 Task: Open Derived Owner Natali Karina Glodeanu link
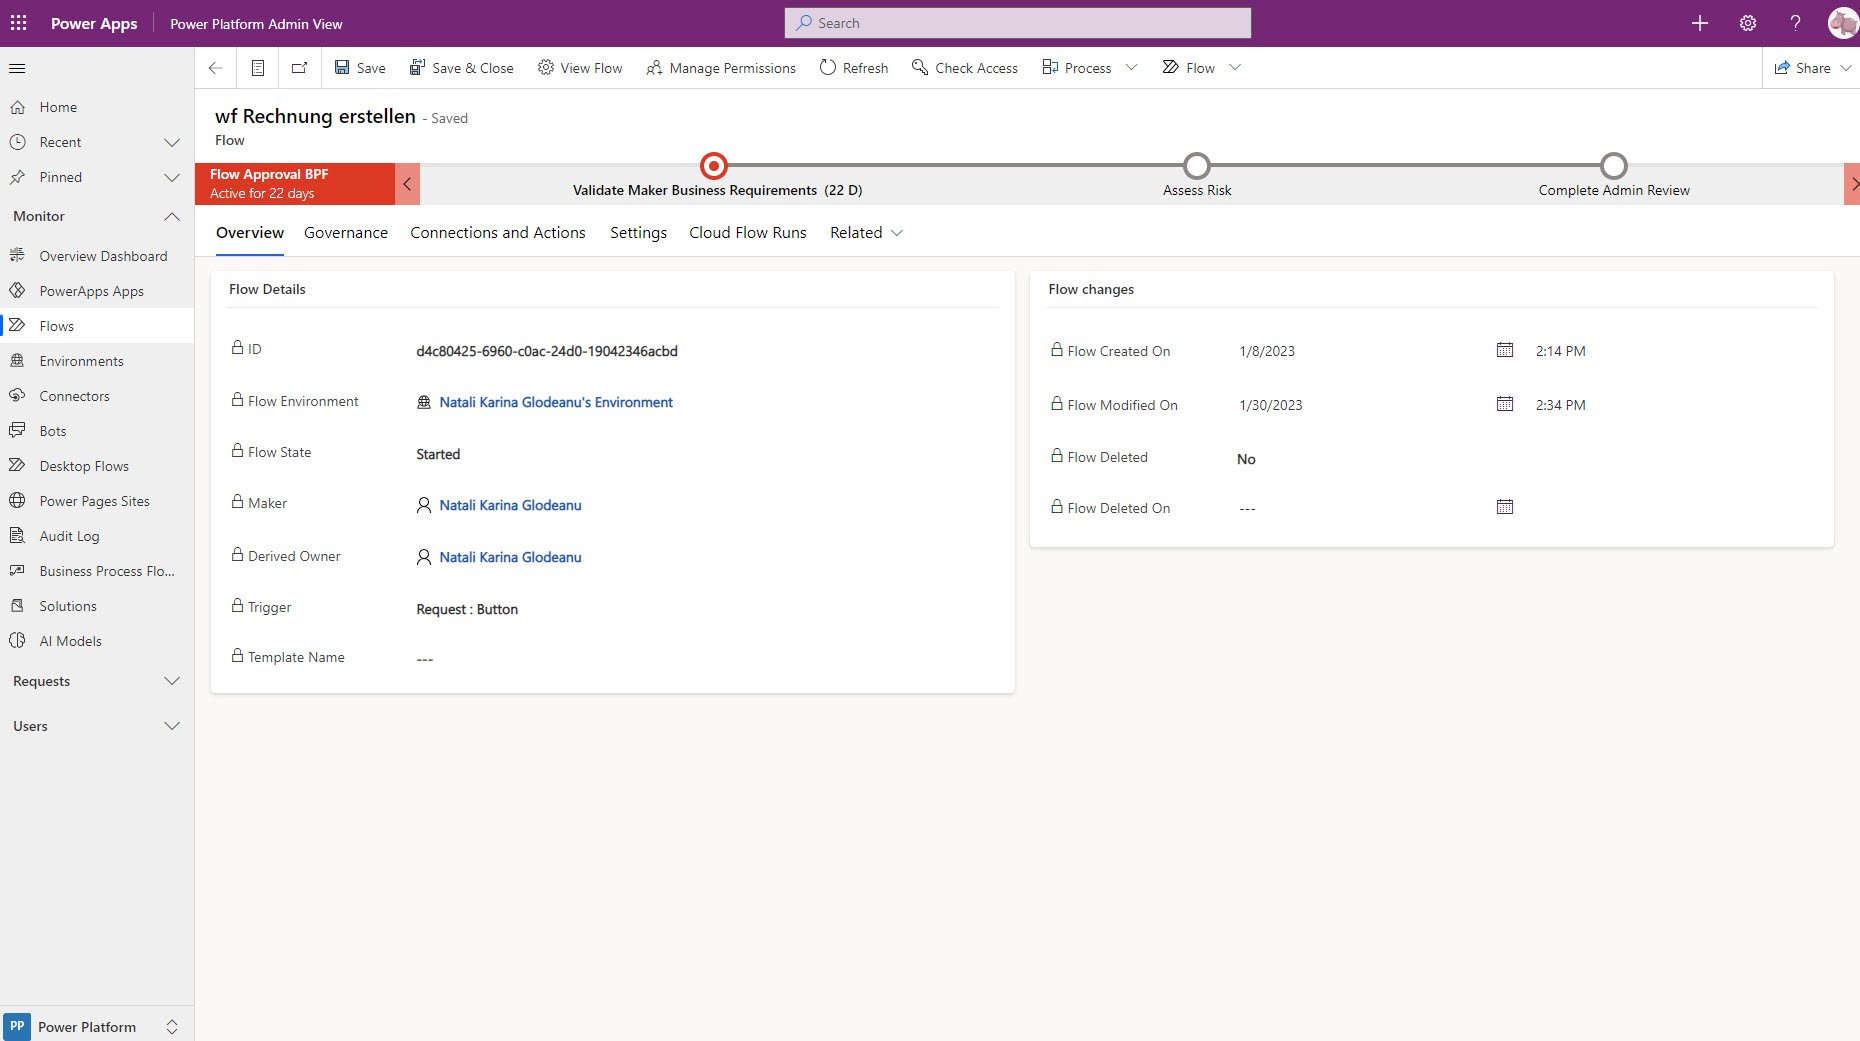pos(510,557)
